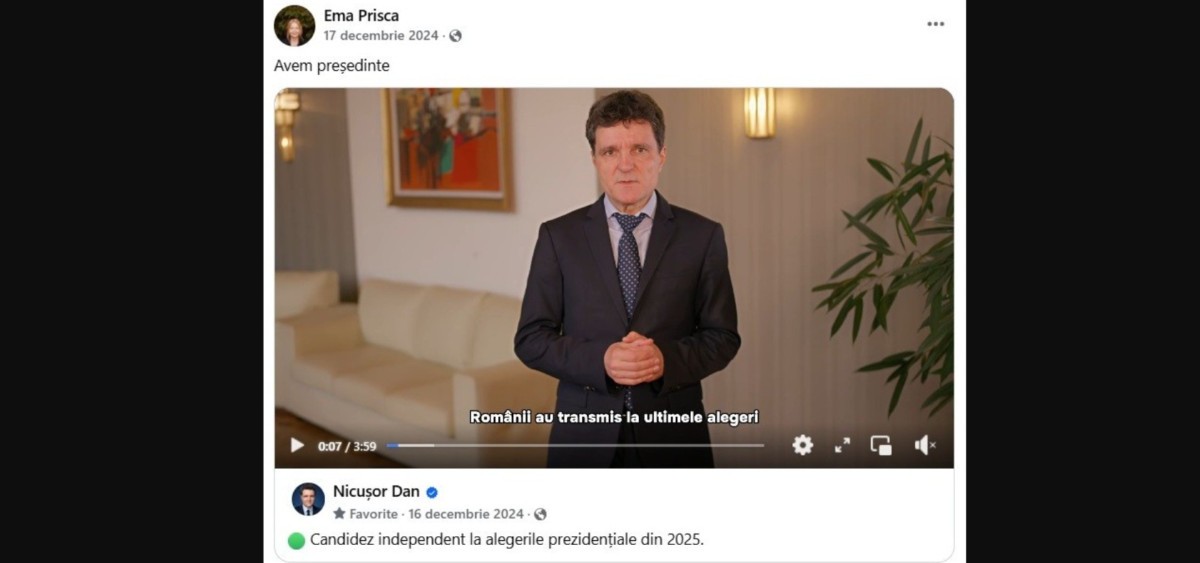The height and width of the screenshot is (563, 1200).
Task: Expand video to fullscreen
Action: [x=842, y=446]
